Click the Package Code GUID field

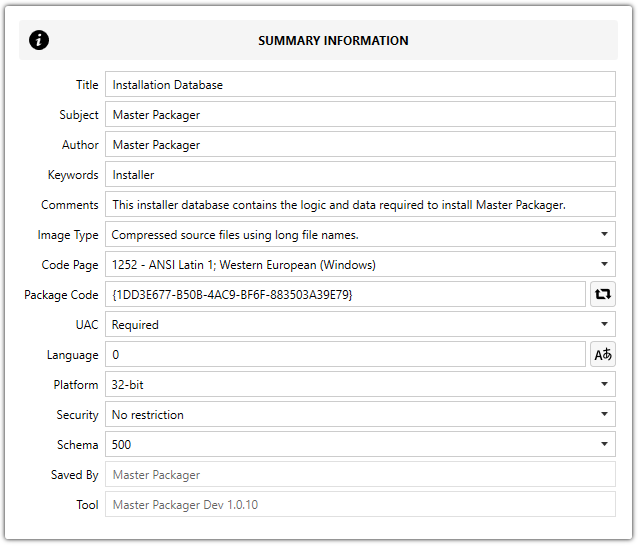[x=345, y=294]
